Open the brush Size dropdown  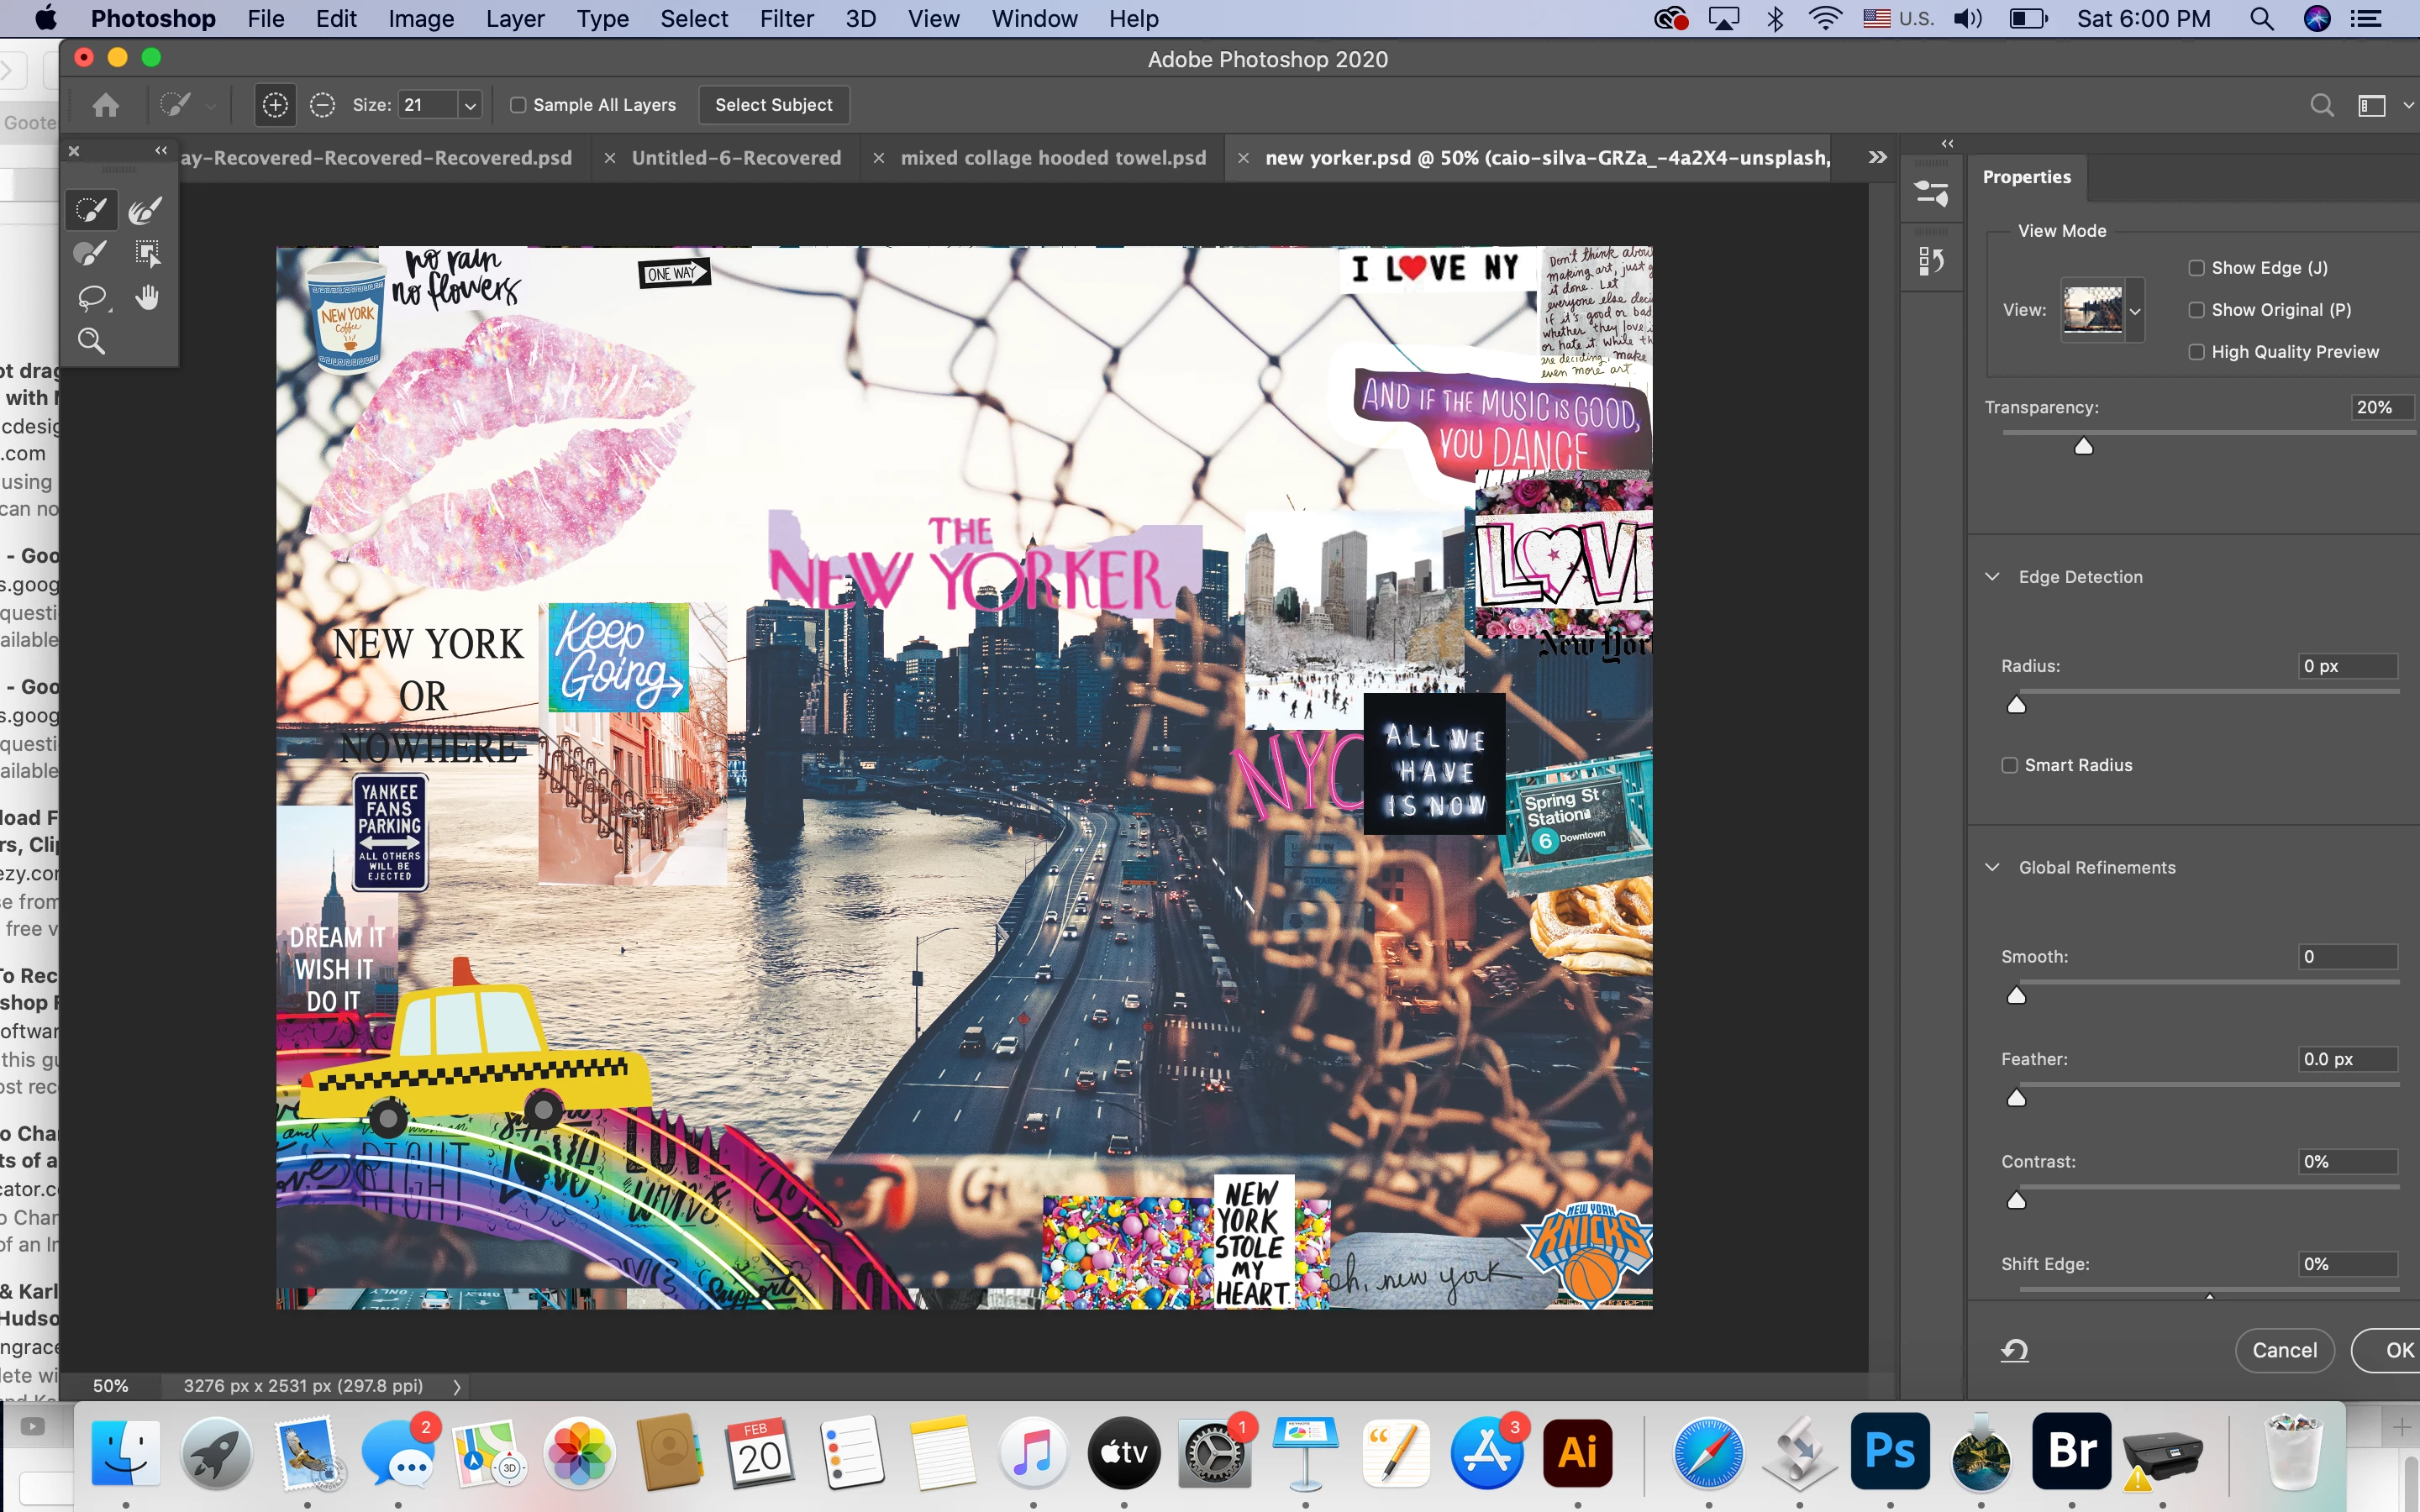click(470, 105)
